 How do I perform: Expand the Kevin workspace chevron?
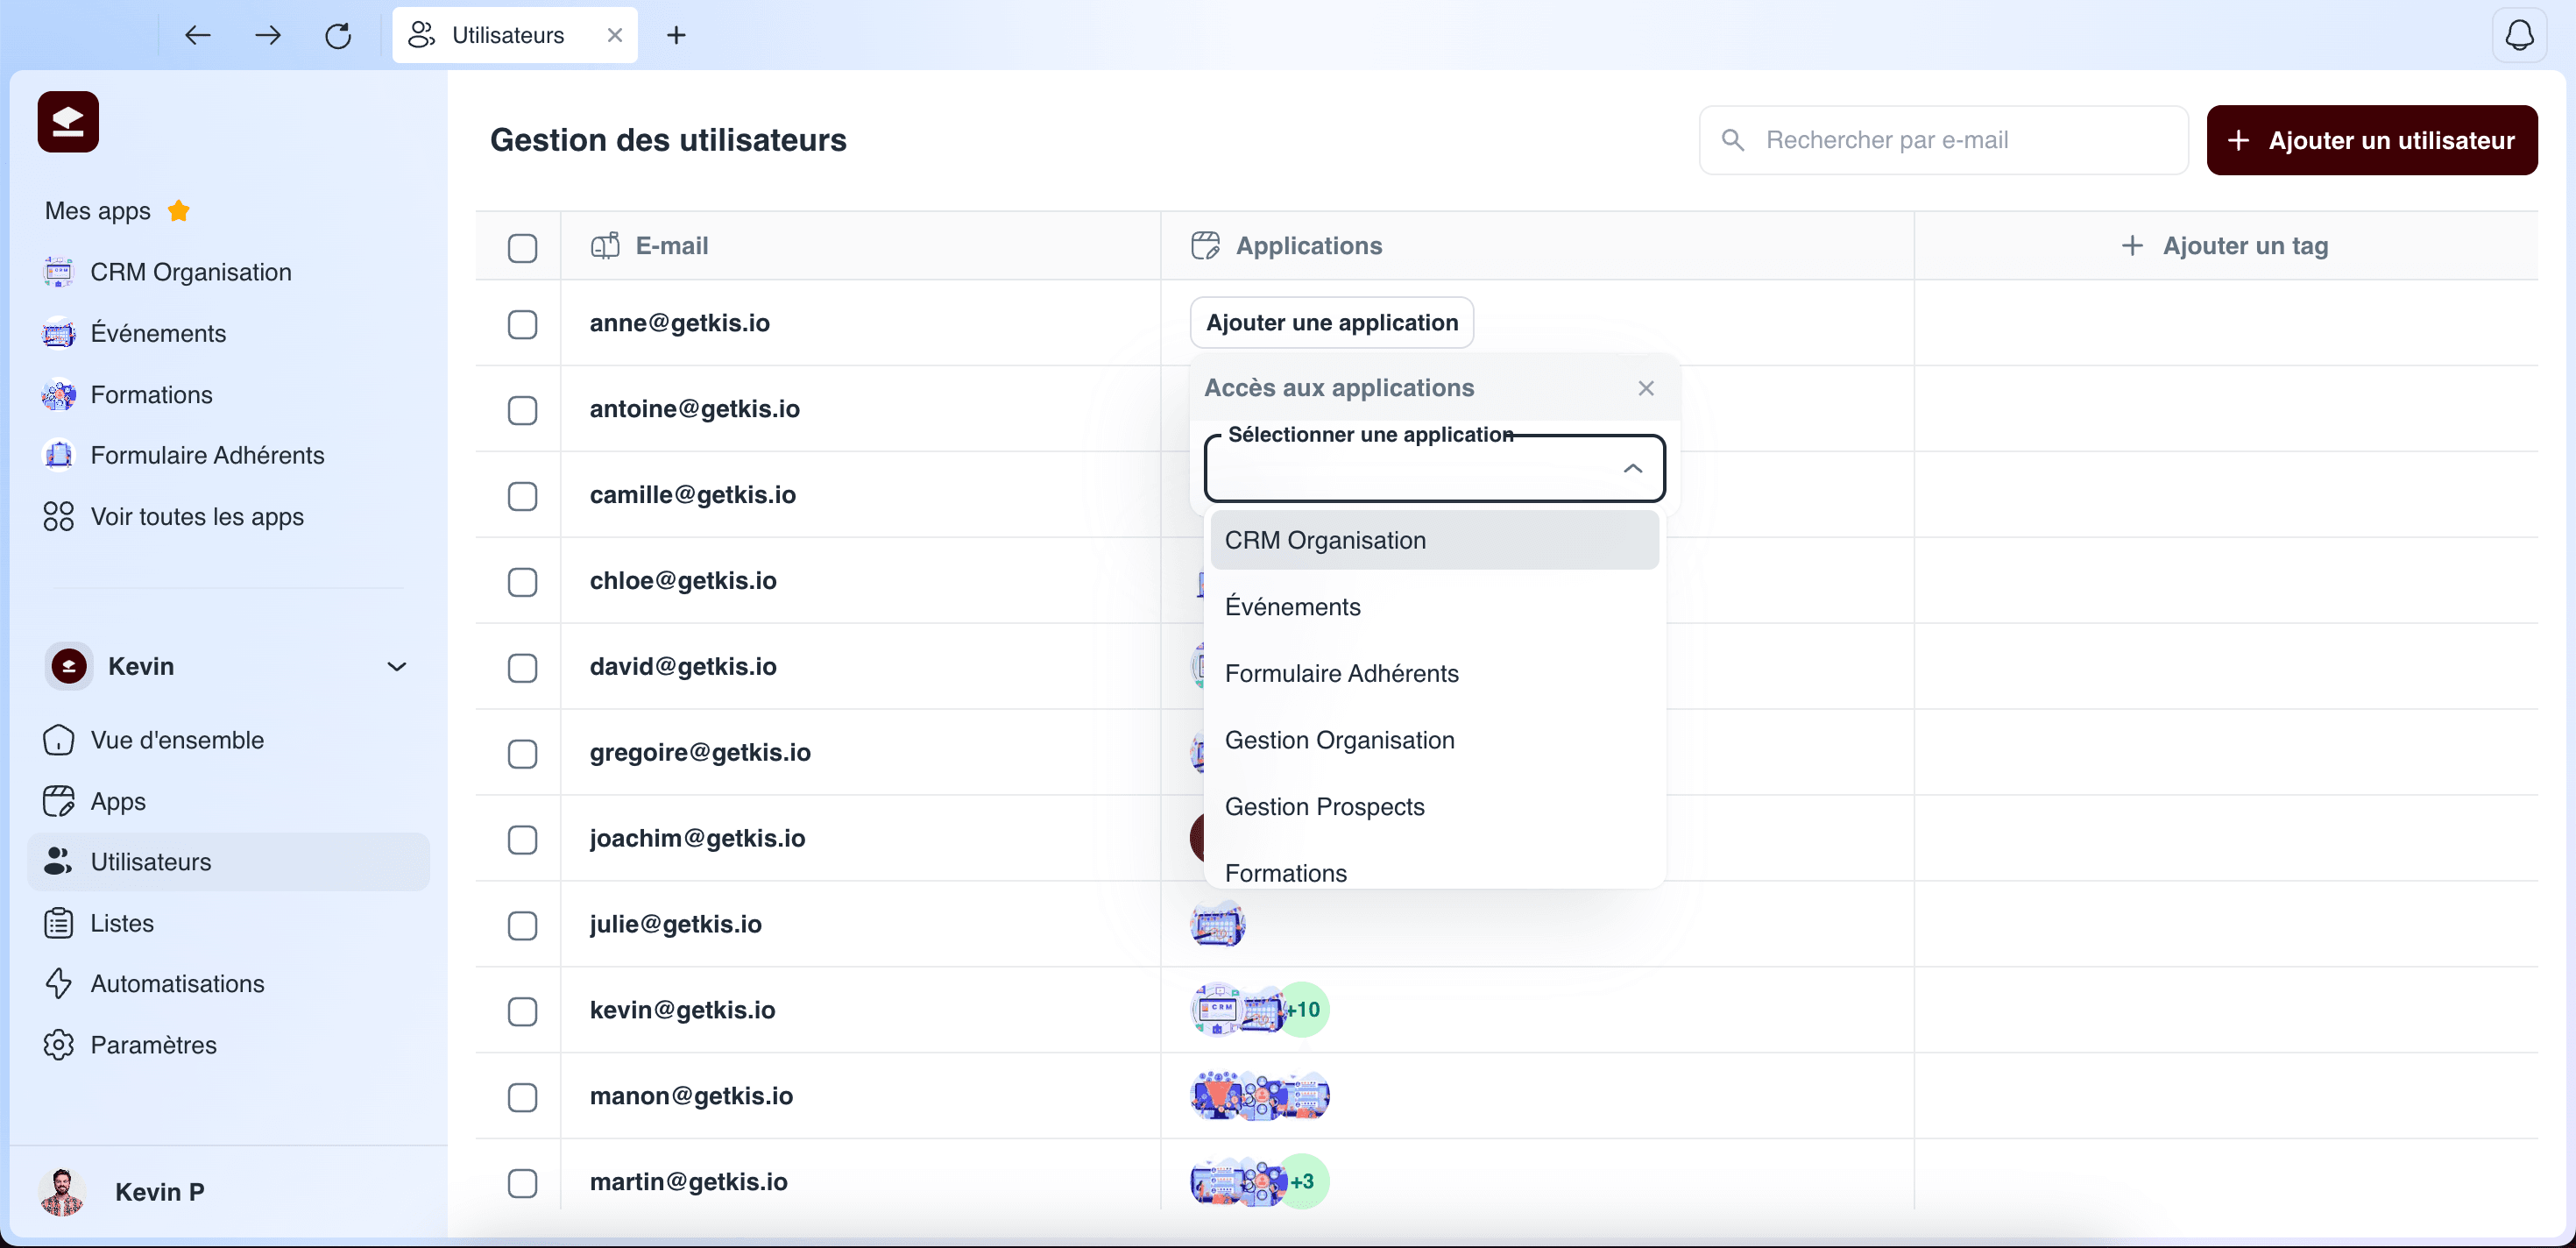pyautogui.click(x=397, y=666)
